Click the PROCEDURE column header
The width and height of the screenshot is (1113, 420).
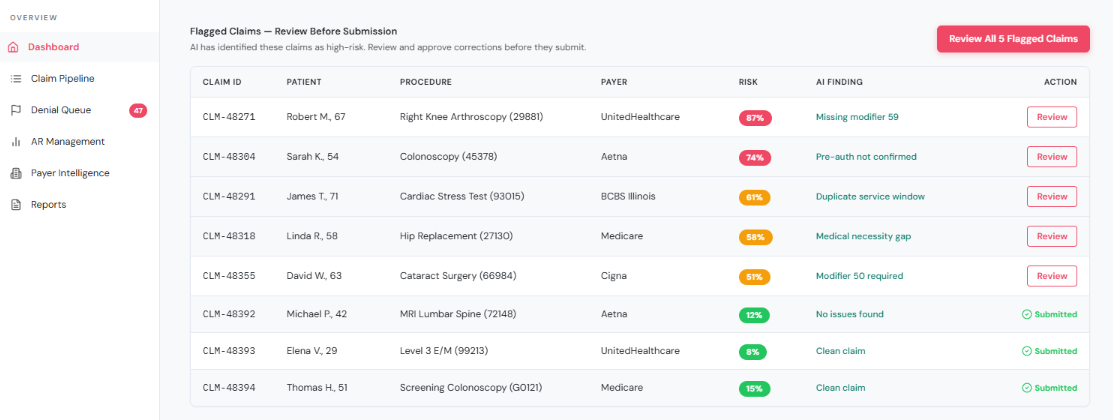[x=426, y=82]
